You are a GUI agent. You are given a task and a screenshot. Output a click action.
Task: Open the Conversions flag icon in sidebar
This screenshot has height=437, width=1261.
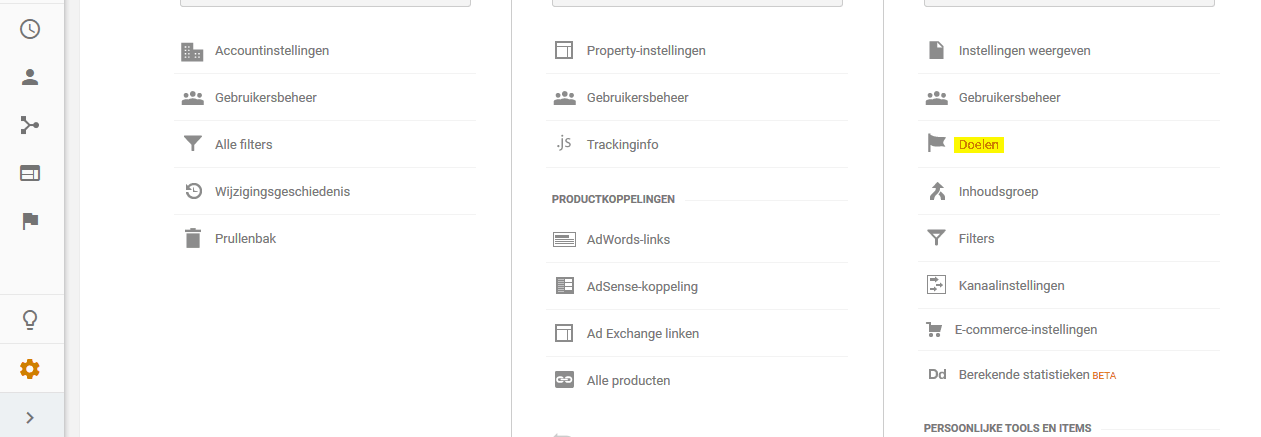pyautogui.click(x=30, y=221)
